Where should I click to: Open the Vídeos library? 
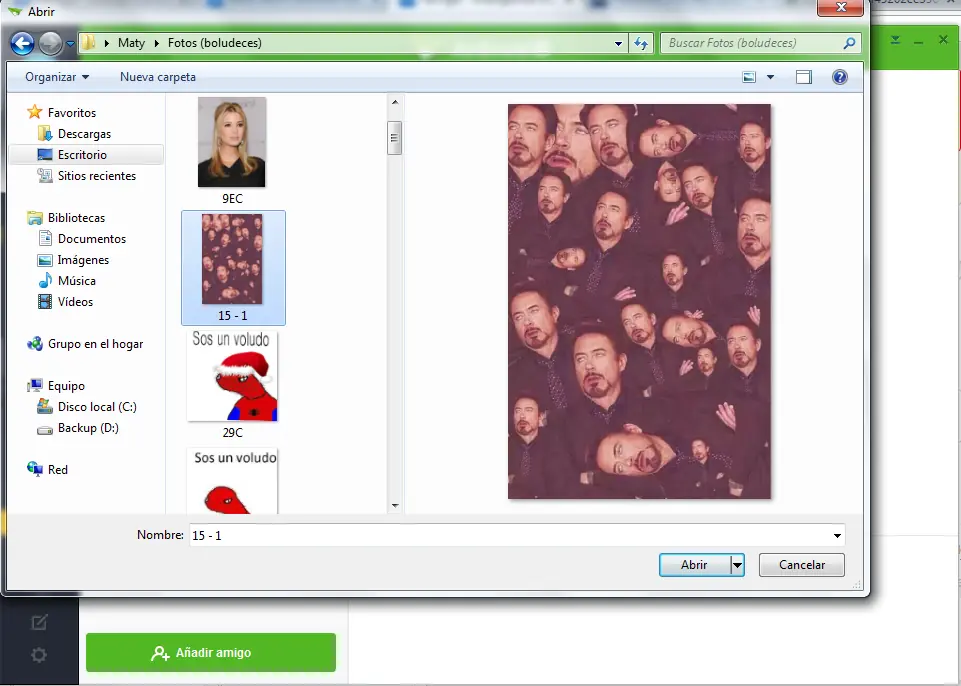tap(75, 302)
